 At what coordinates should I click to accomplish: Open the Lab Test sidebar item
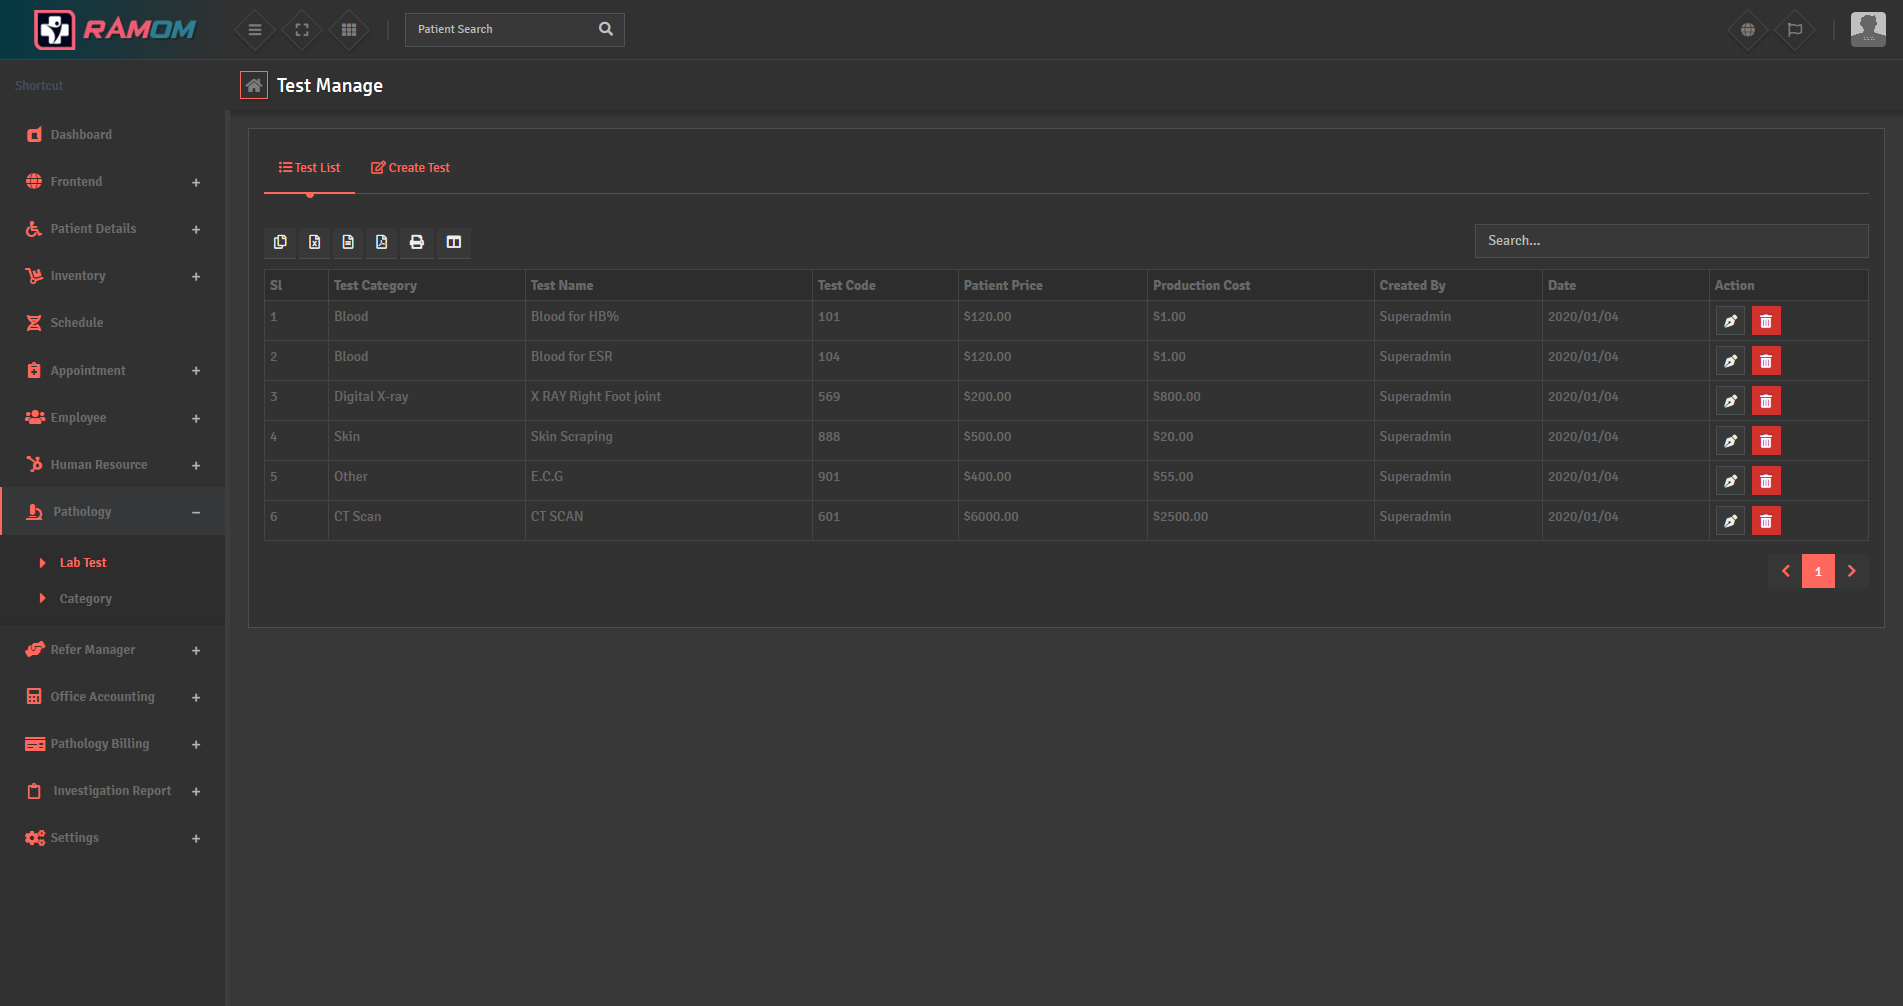point(85,562)
